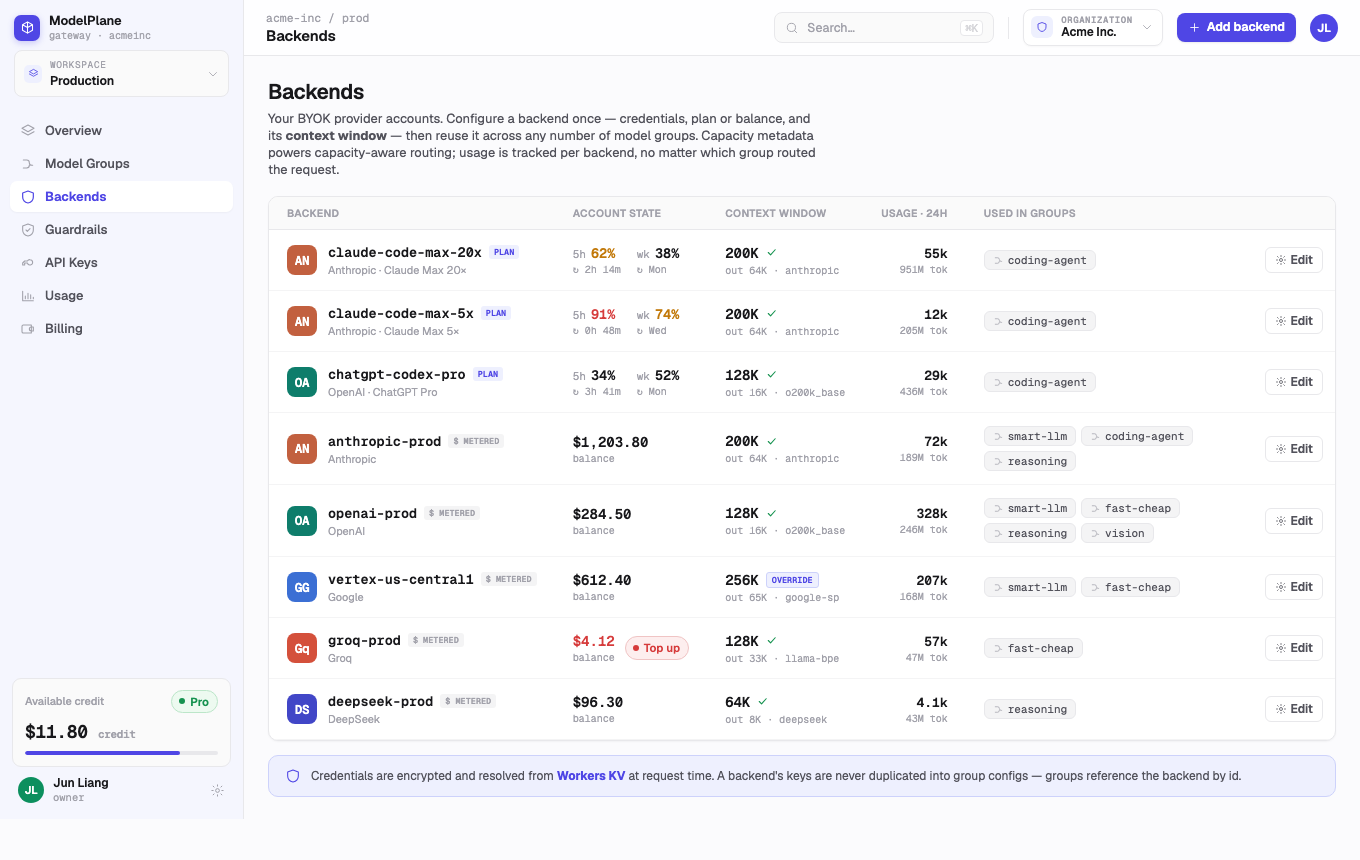The width and height of the screenshot is (1360, 860).
Task: Navigate to API Keys
Action: click(x=121, y=262)
